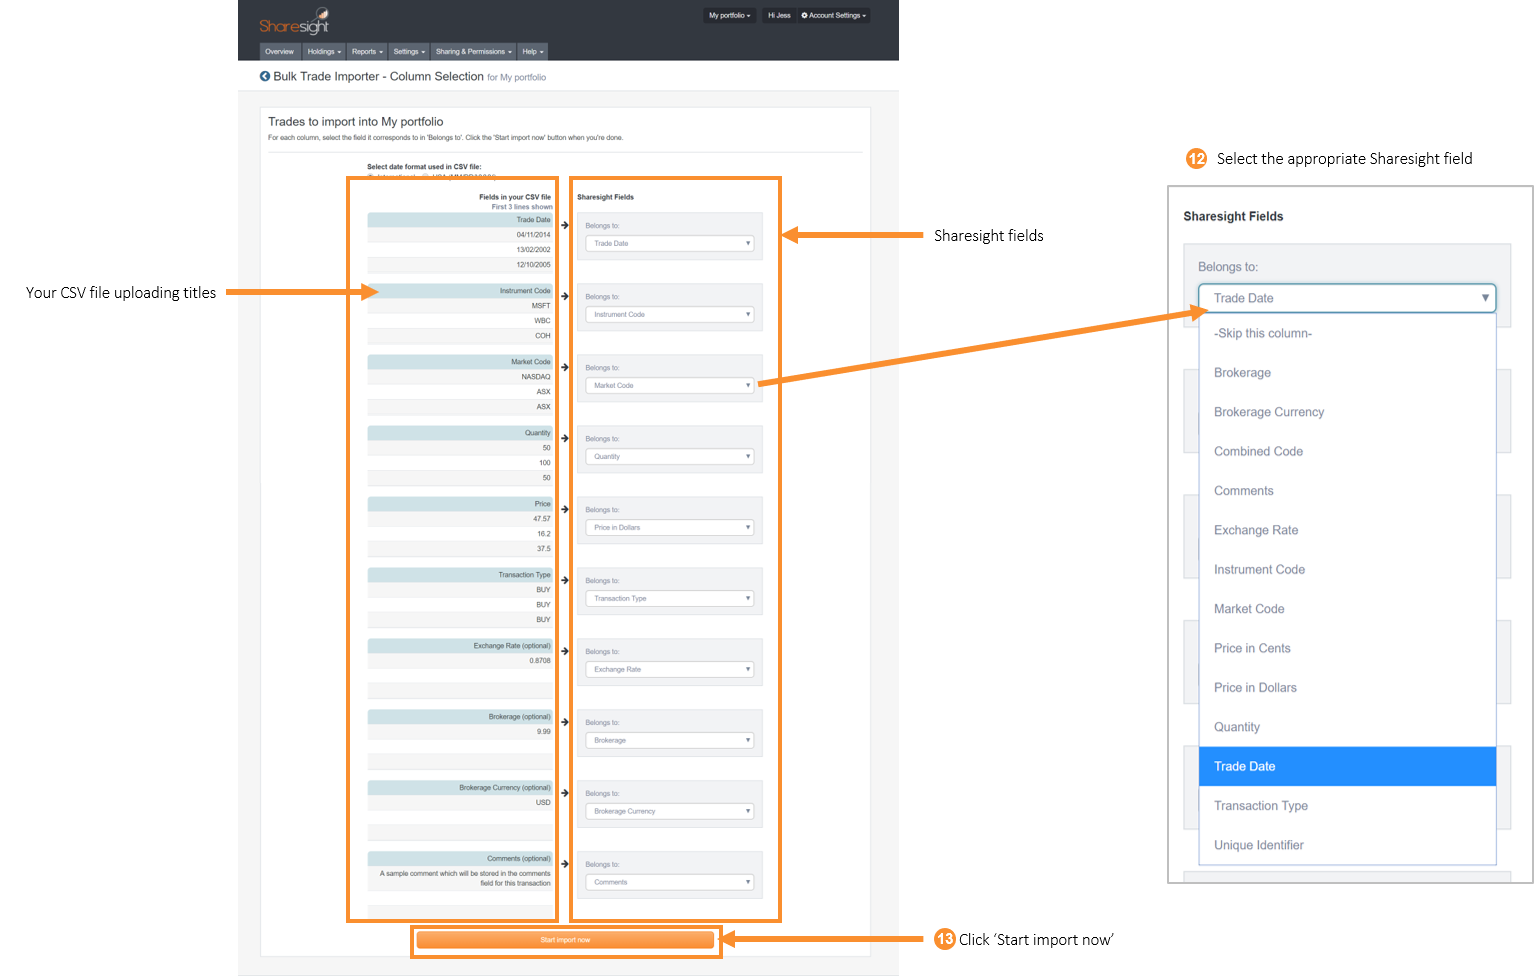Click the back arrow beside Bulk Trade Importer
Screen dimensions: 1534x976
(265, 76)
